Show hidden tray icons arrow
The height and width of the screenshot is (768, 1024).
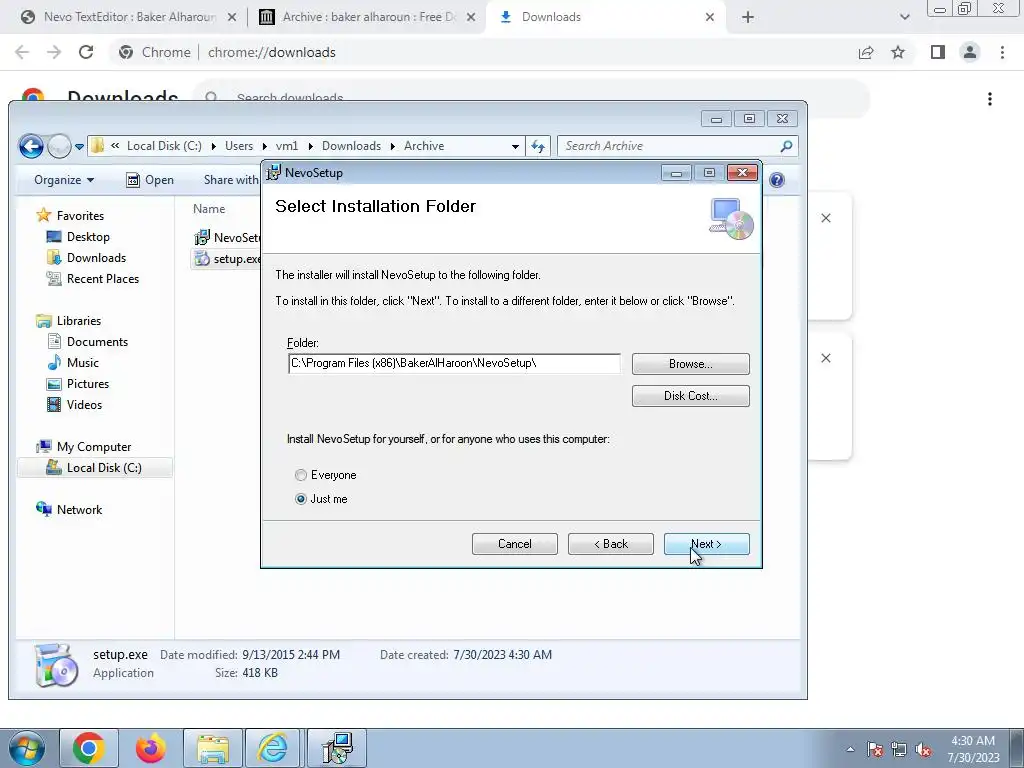tap(850, 749)
